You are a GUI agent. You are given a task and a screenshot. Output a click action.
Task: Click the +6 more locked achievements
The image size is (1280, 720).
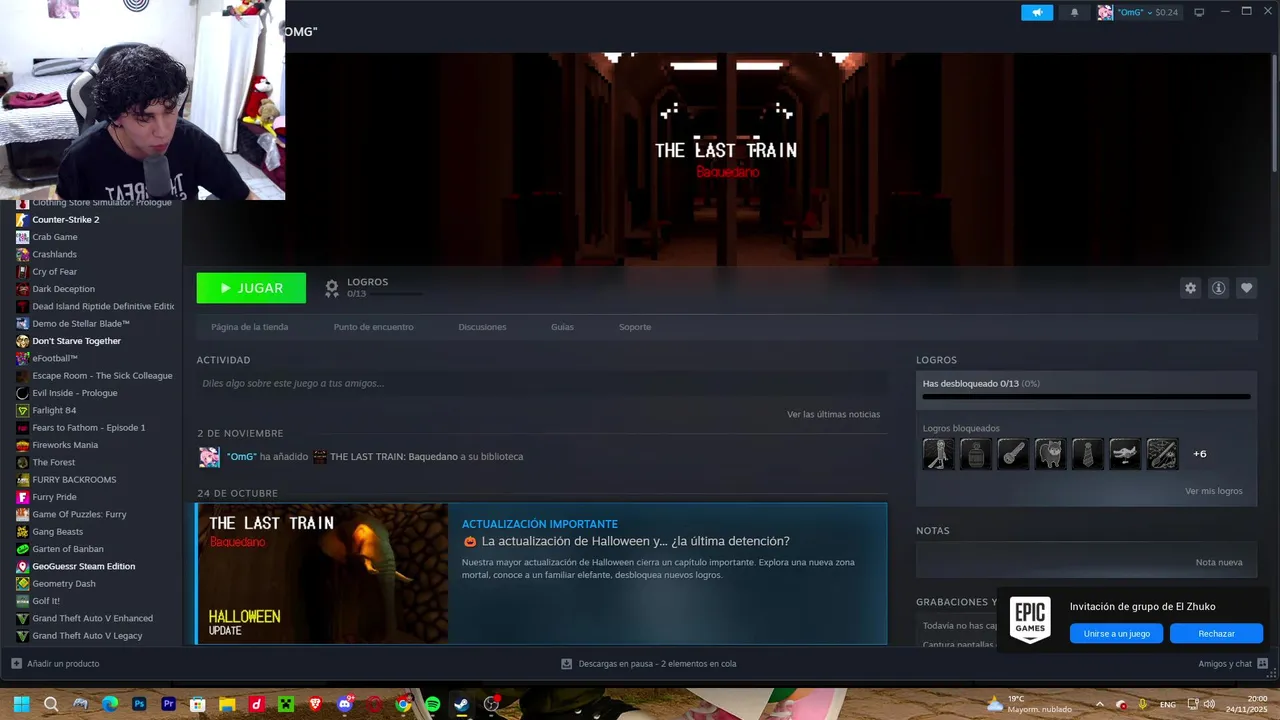pos(1200,454)
